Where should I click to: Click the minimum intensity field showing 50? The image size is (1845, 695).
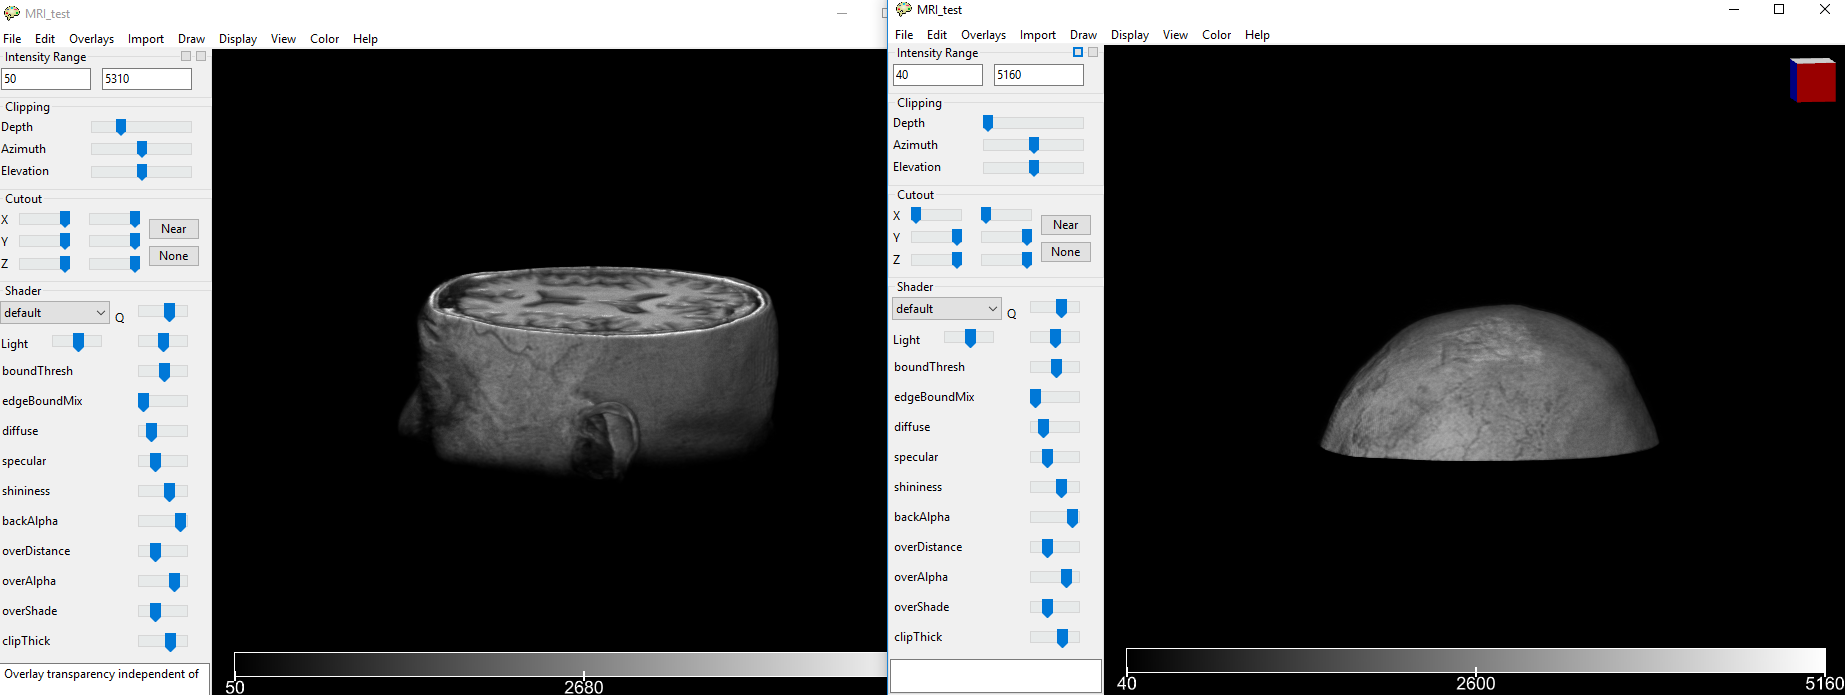(46, 79)
